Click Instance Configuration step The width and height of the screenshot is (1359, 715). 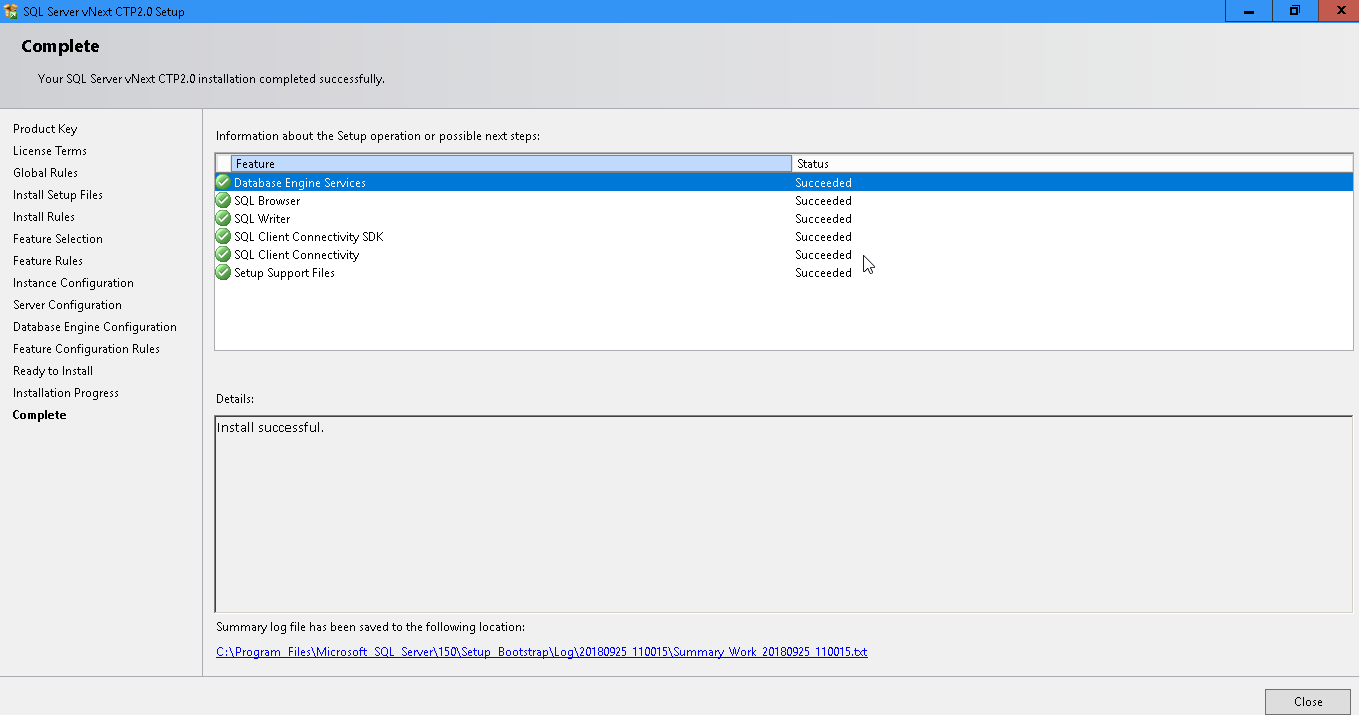73,283
